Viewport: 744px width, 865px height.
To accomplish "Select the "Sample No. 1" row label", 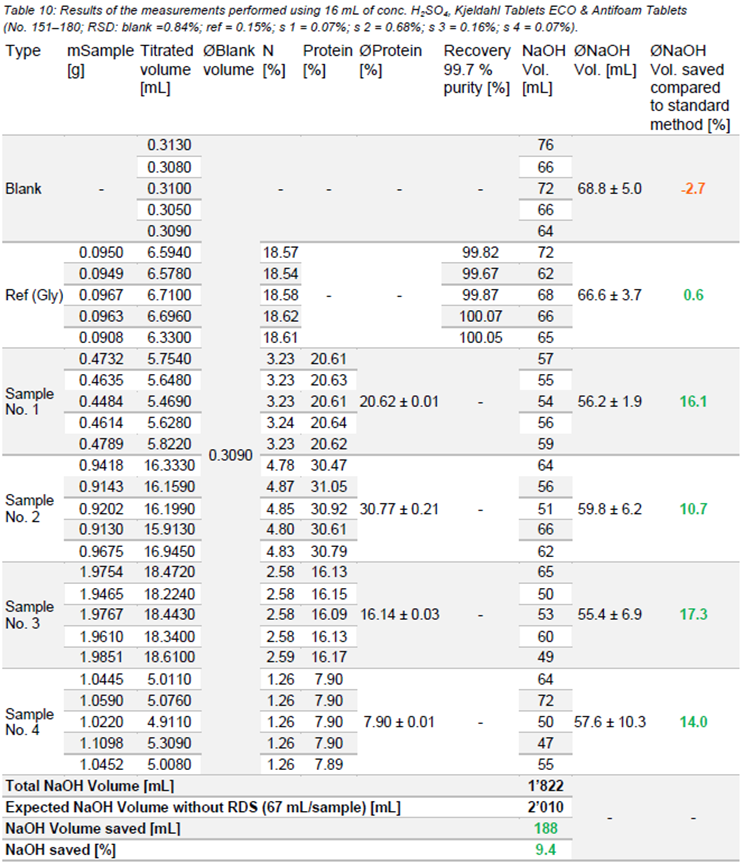I will (30, 401).
